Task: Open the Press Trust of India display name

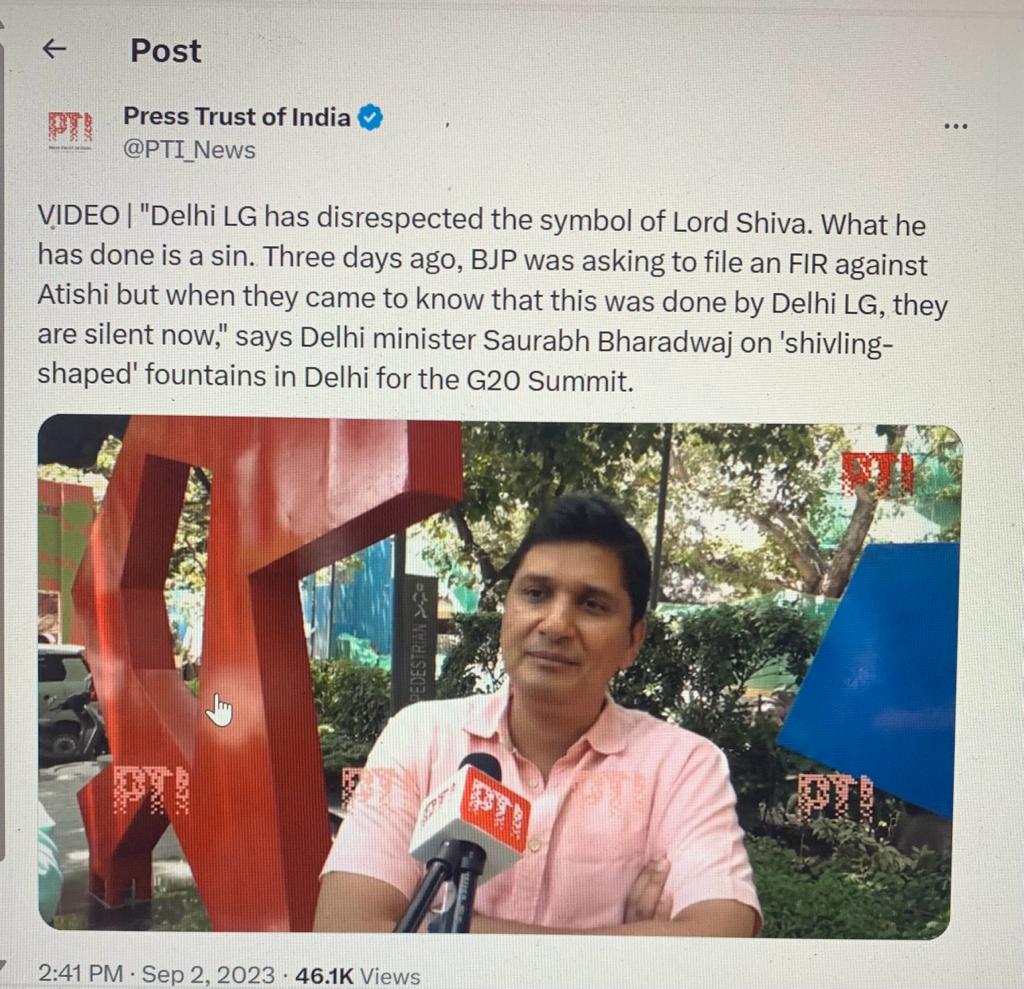Action: [236, 117]
